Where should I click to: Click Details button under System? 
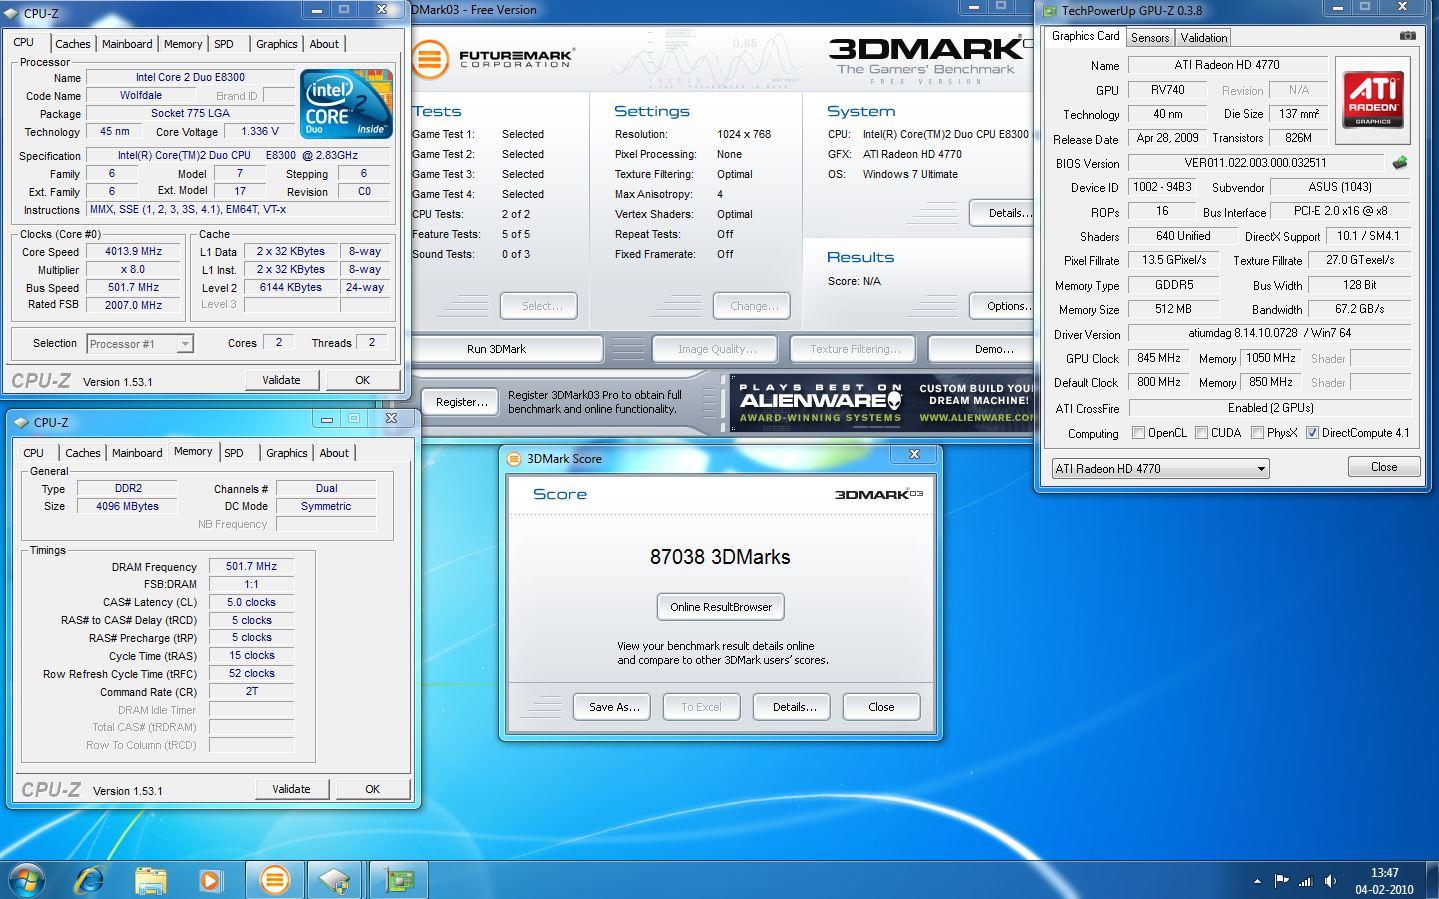tap(1002, 213)
